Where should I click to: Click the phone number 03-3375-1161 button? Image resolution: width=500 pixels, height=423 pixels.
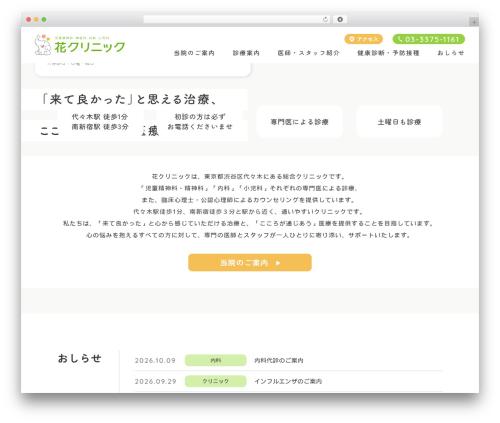pos(429,39)
